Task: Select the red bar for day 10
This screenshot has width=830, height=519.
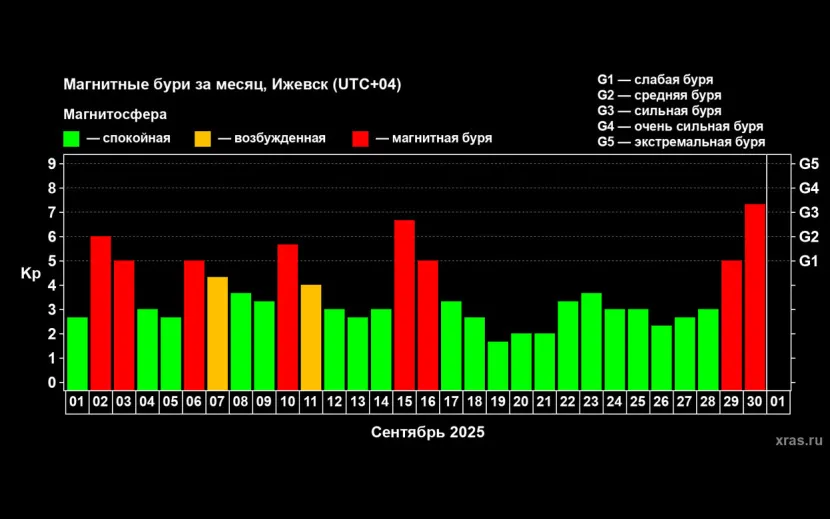Action: pos(287,316)
